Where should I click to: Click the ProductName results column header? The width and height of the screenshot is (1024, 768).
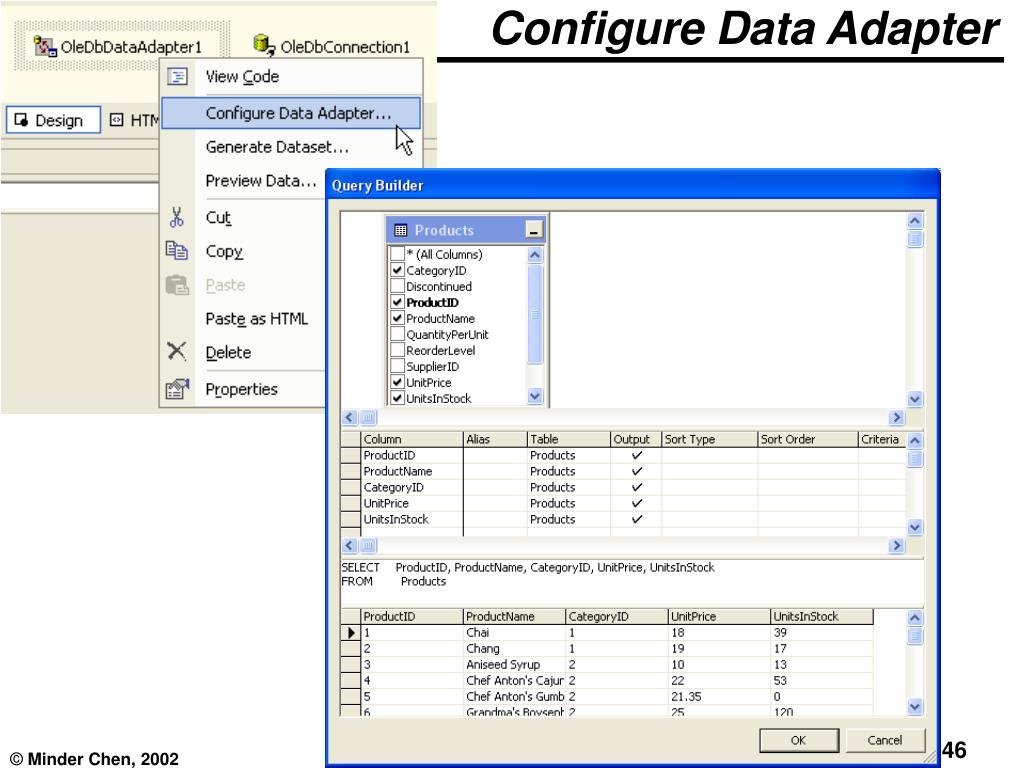pyautogui.click(x=515, y=616)
